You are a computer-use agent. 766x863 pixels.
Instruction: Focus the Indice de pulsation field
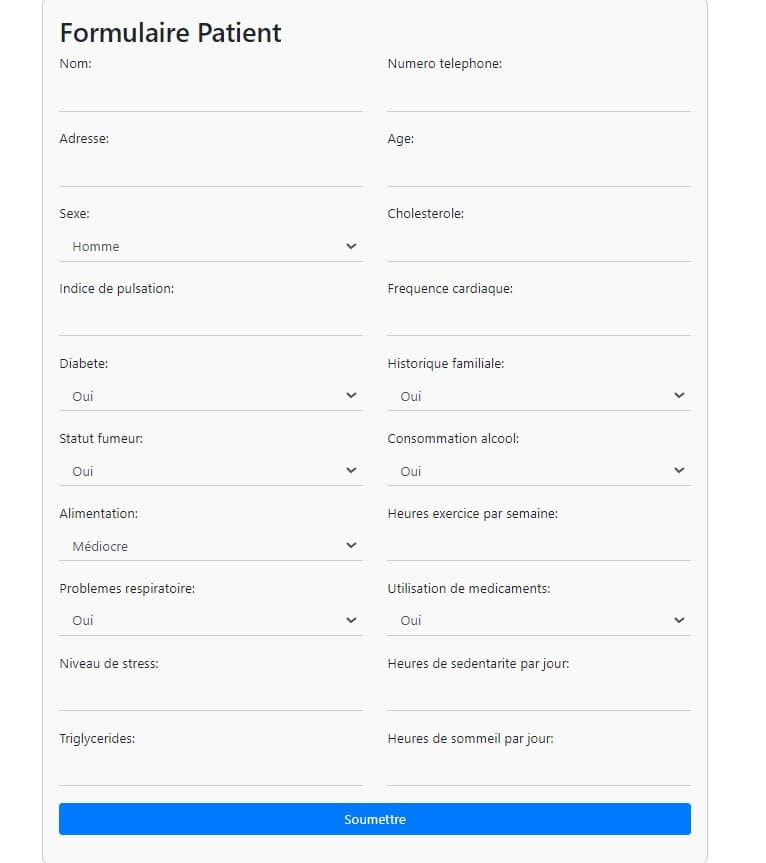click(x=210, y=320)
